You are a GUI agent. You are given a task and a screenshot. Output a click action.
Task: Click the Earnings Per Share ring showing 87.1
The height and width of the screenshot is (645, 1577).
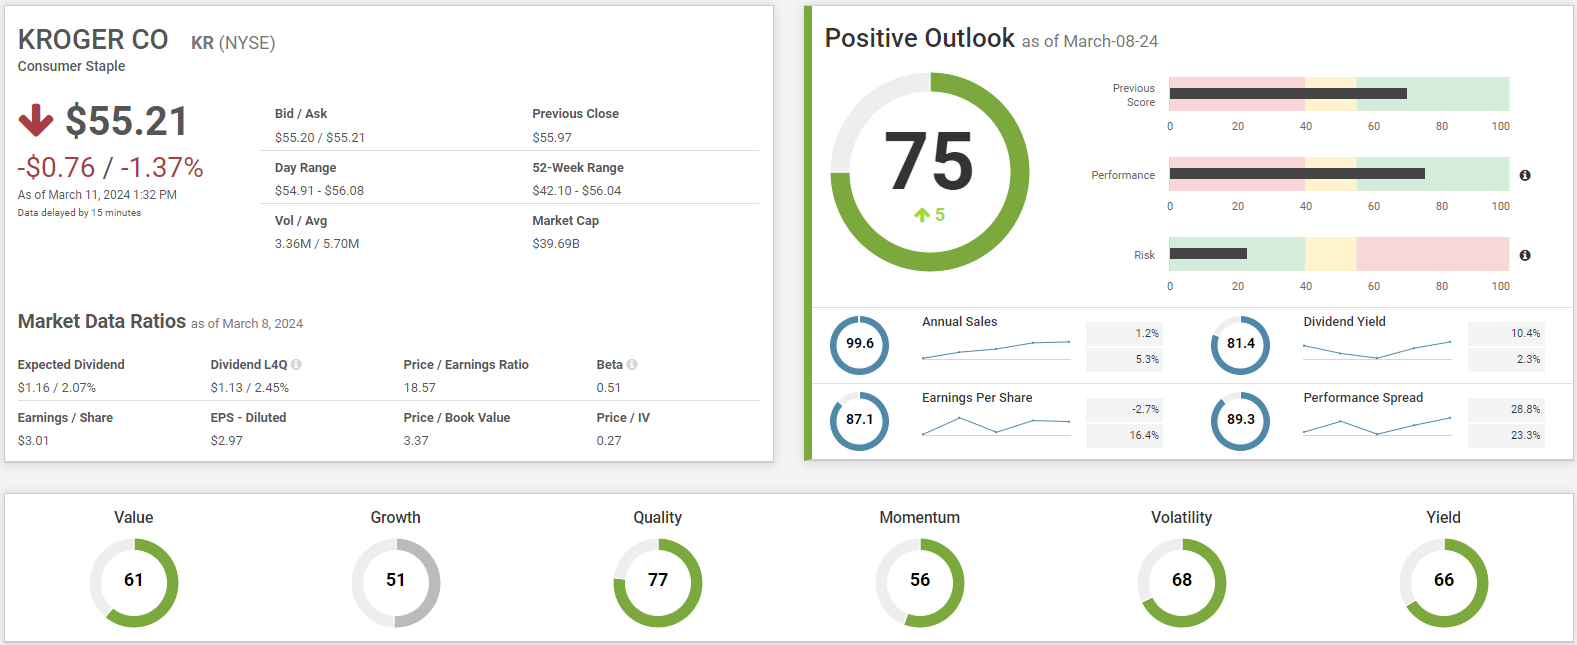[860, 421]
